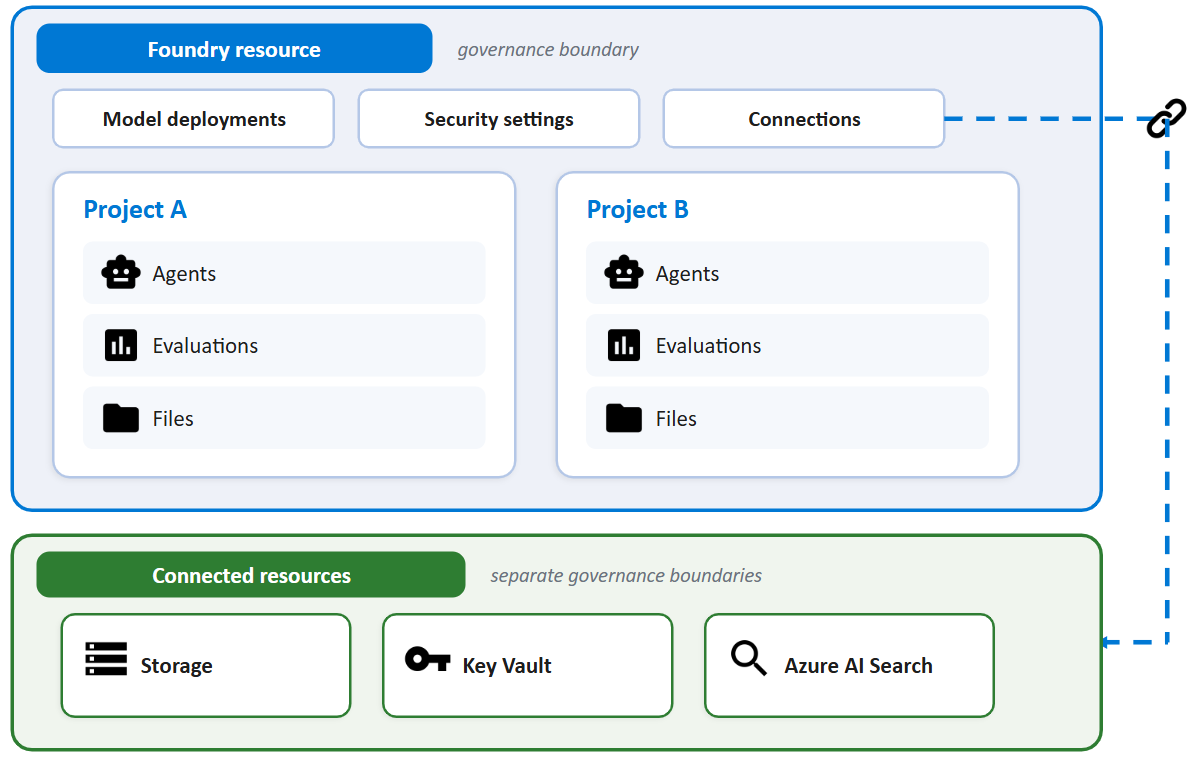The height and width of the screenshot is (768, 1187).
Task: Click the Storage label
Action: (176, 666)
